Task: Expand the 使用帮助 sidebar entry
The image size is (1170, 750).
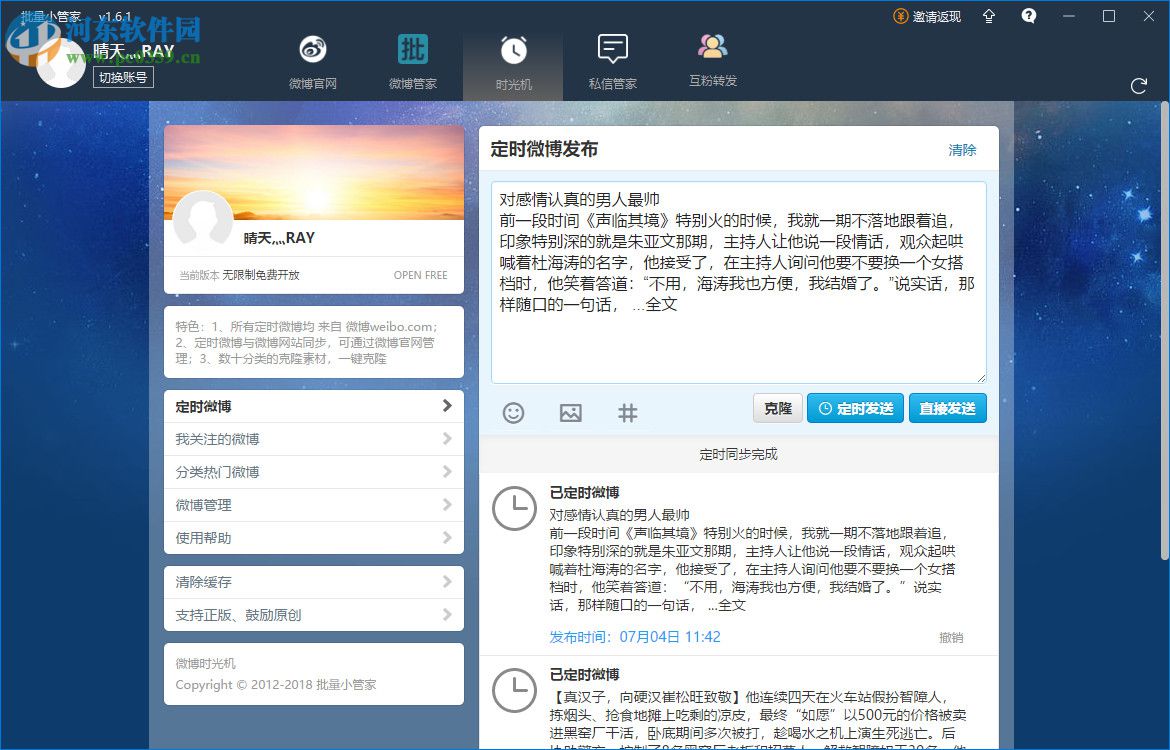Action: pos(313,537)
